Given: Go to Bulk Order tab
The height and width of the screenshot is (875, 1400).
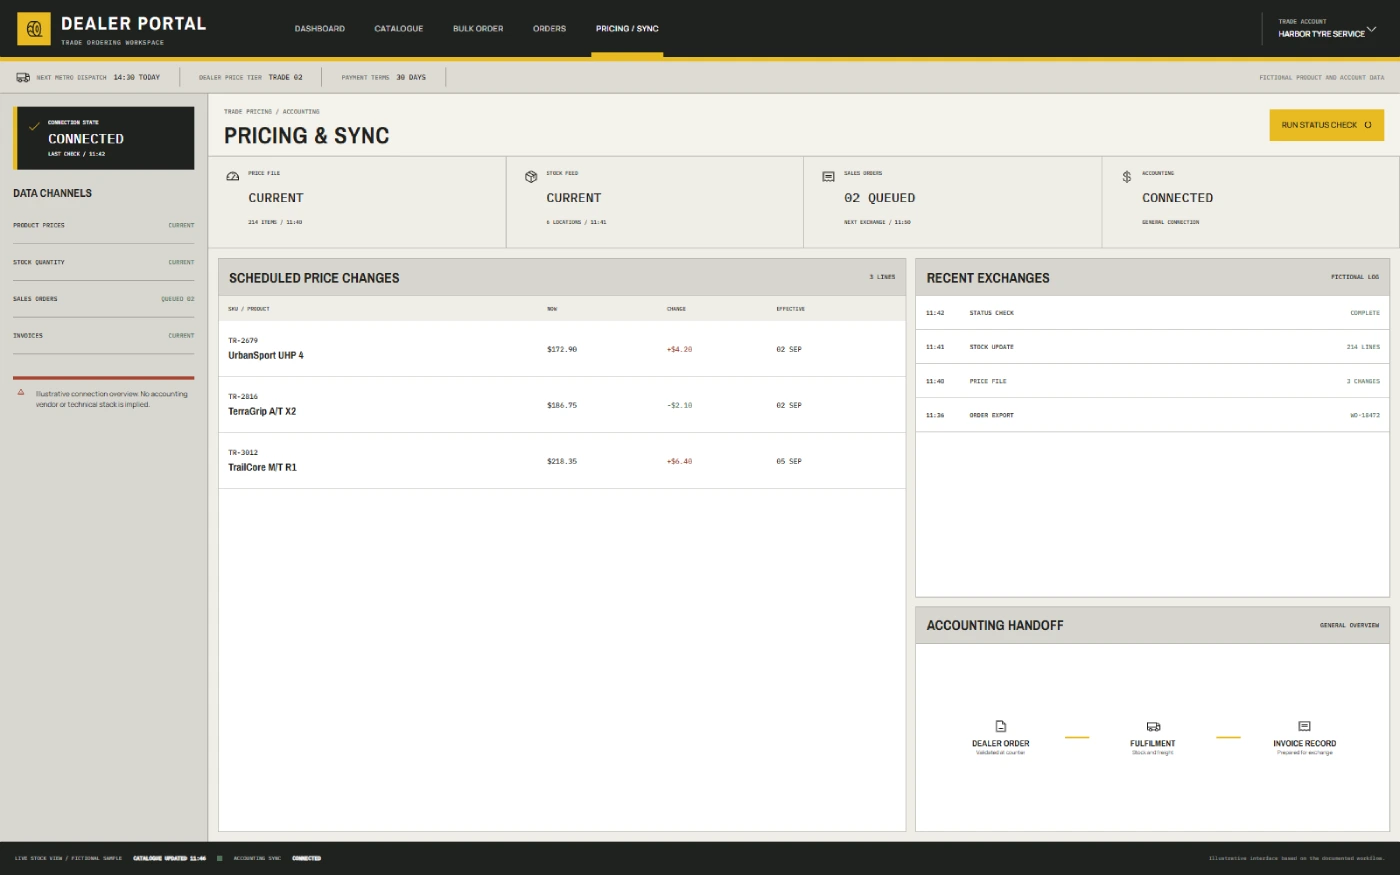Looking at the screenshot, I should pyautogui.click(x=478, y=29).
